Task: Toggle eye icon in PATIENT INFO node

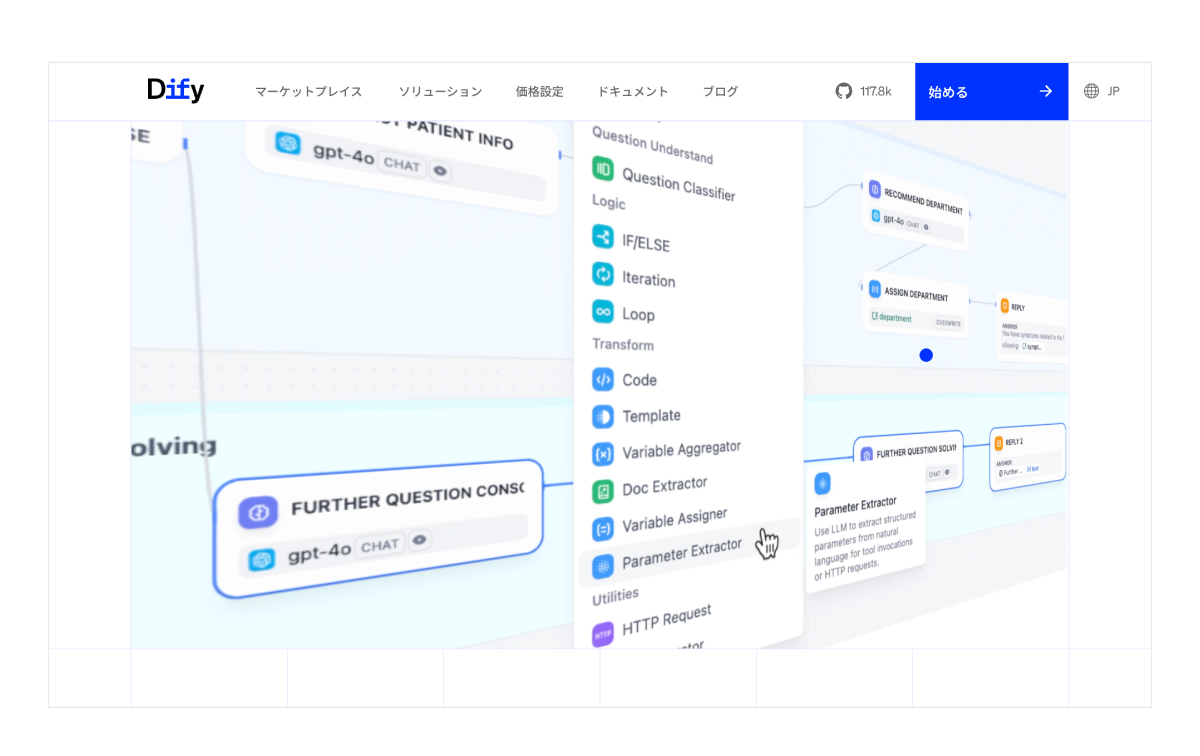Action: (440, 172)
